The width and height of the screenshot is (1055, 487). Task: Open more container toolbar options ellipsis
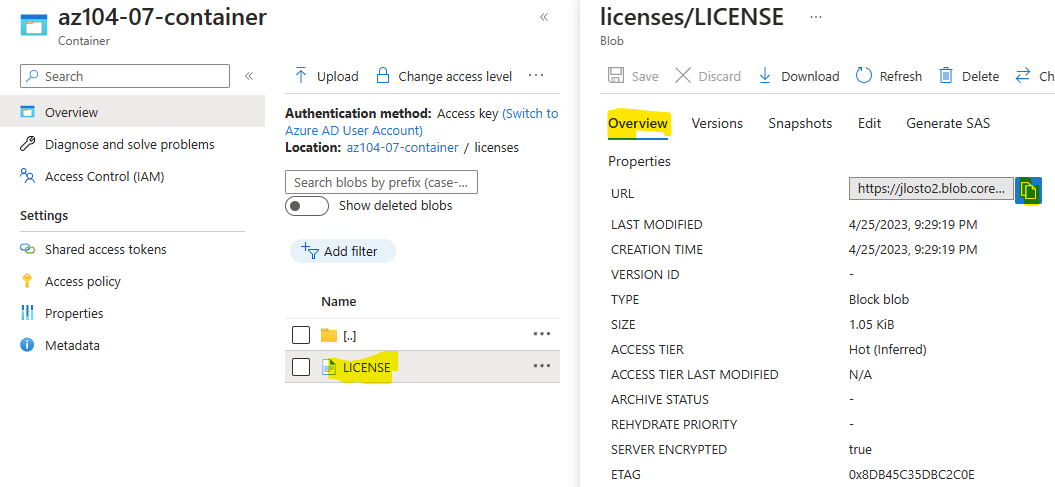pyautogui.click(x=536, y=75)
